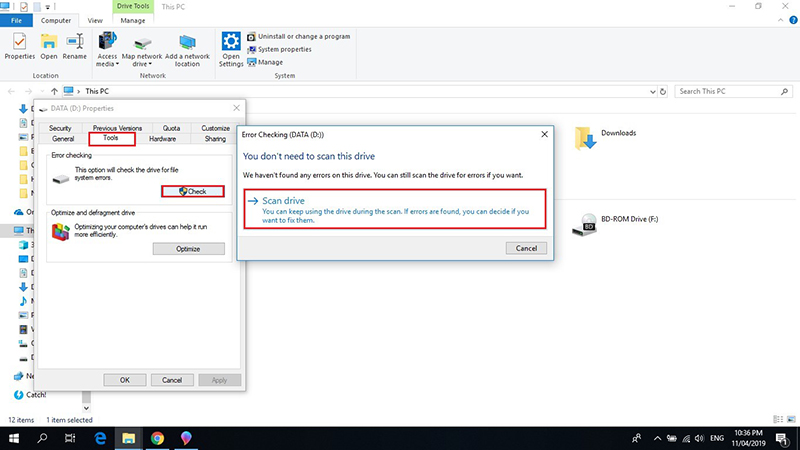Open the Windows Start menu
This screenshot has width=800, height=450.
(x=14, y=438)
